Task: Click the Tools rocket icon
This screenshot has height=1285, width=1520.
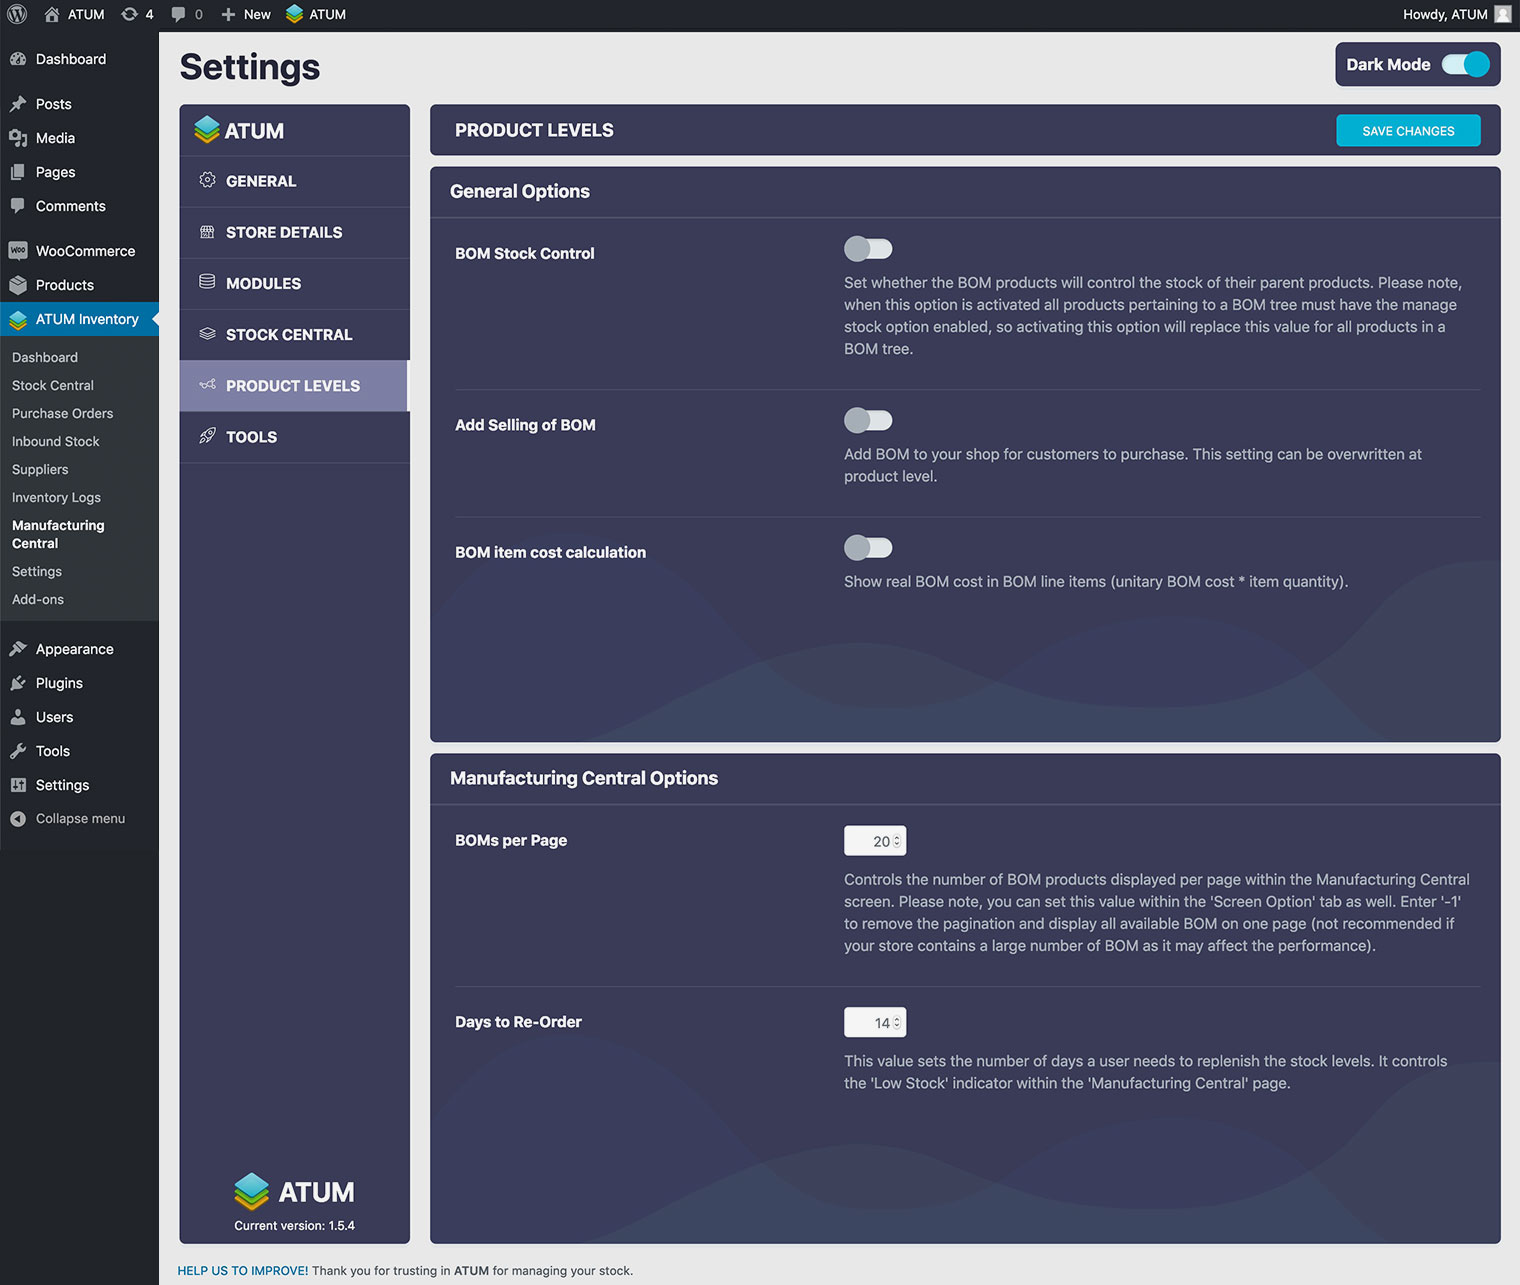Action: click(207, 436)
